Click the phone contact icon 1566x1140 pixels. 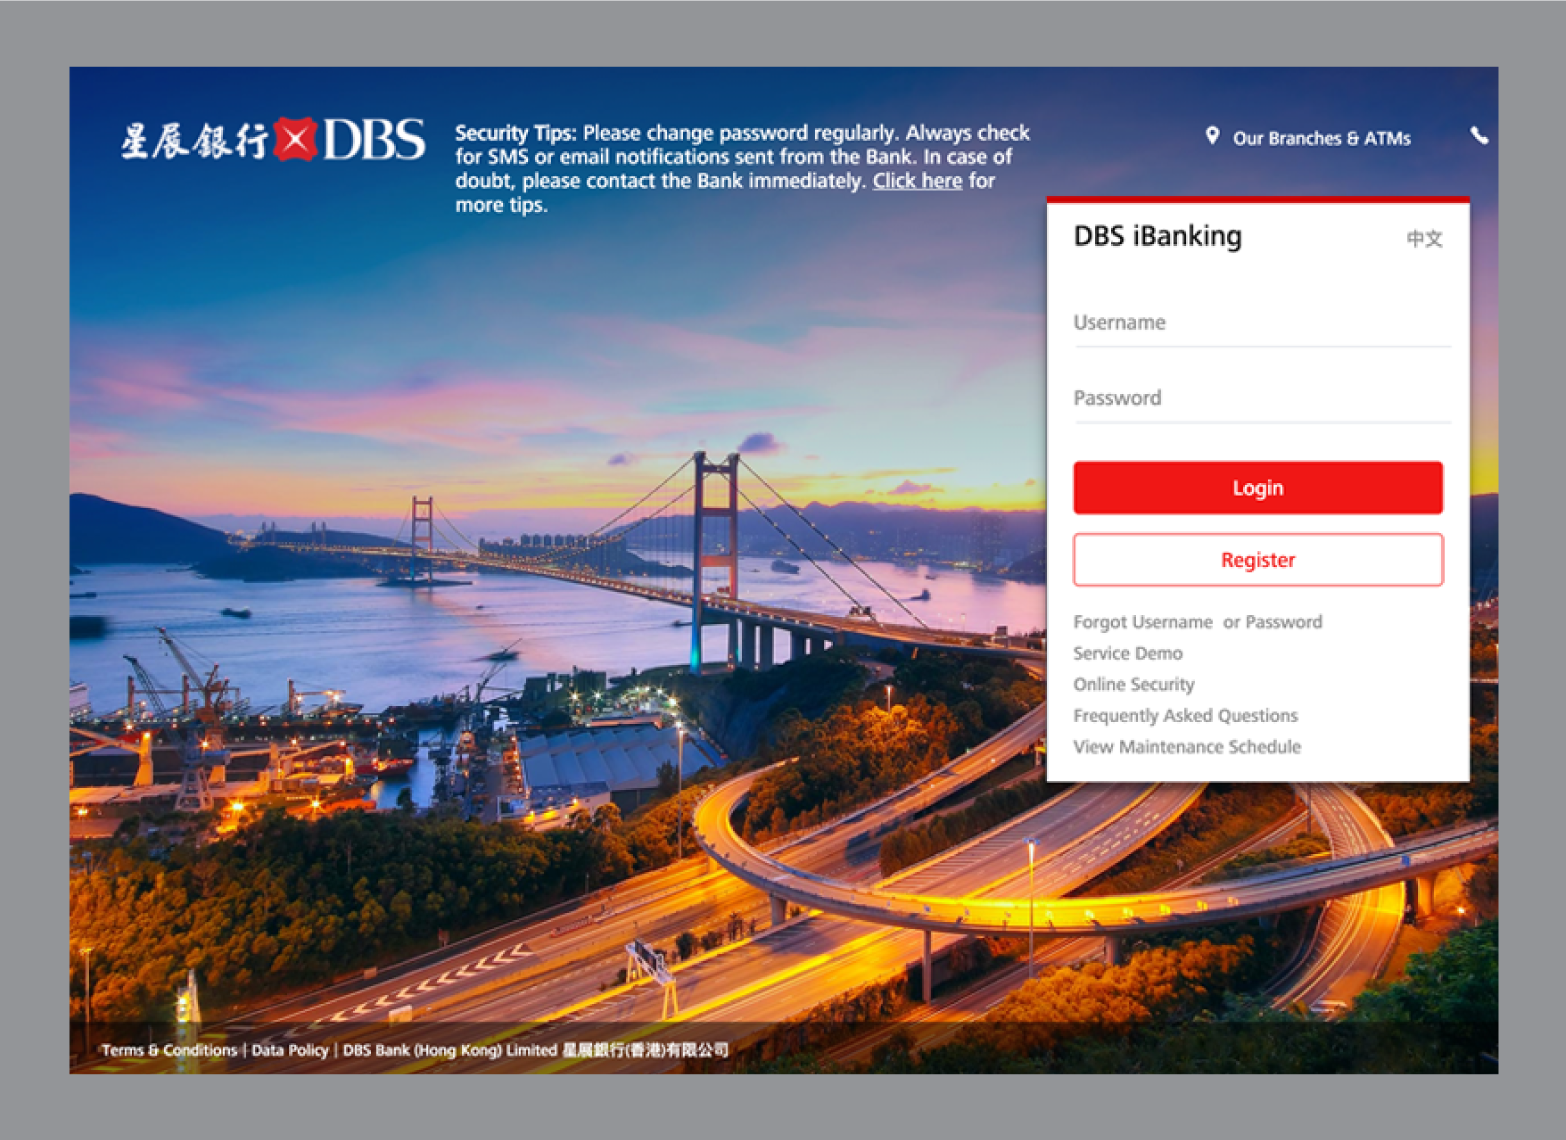1479,136
